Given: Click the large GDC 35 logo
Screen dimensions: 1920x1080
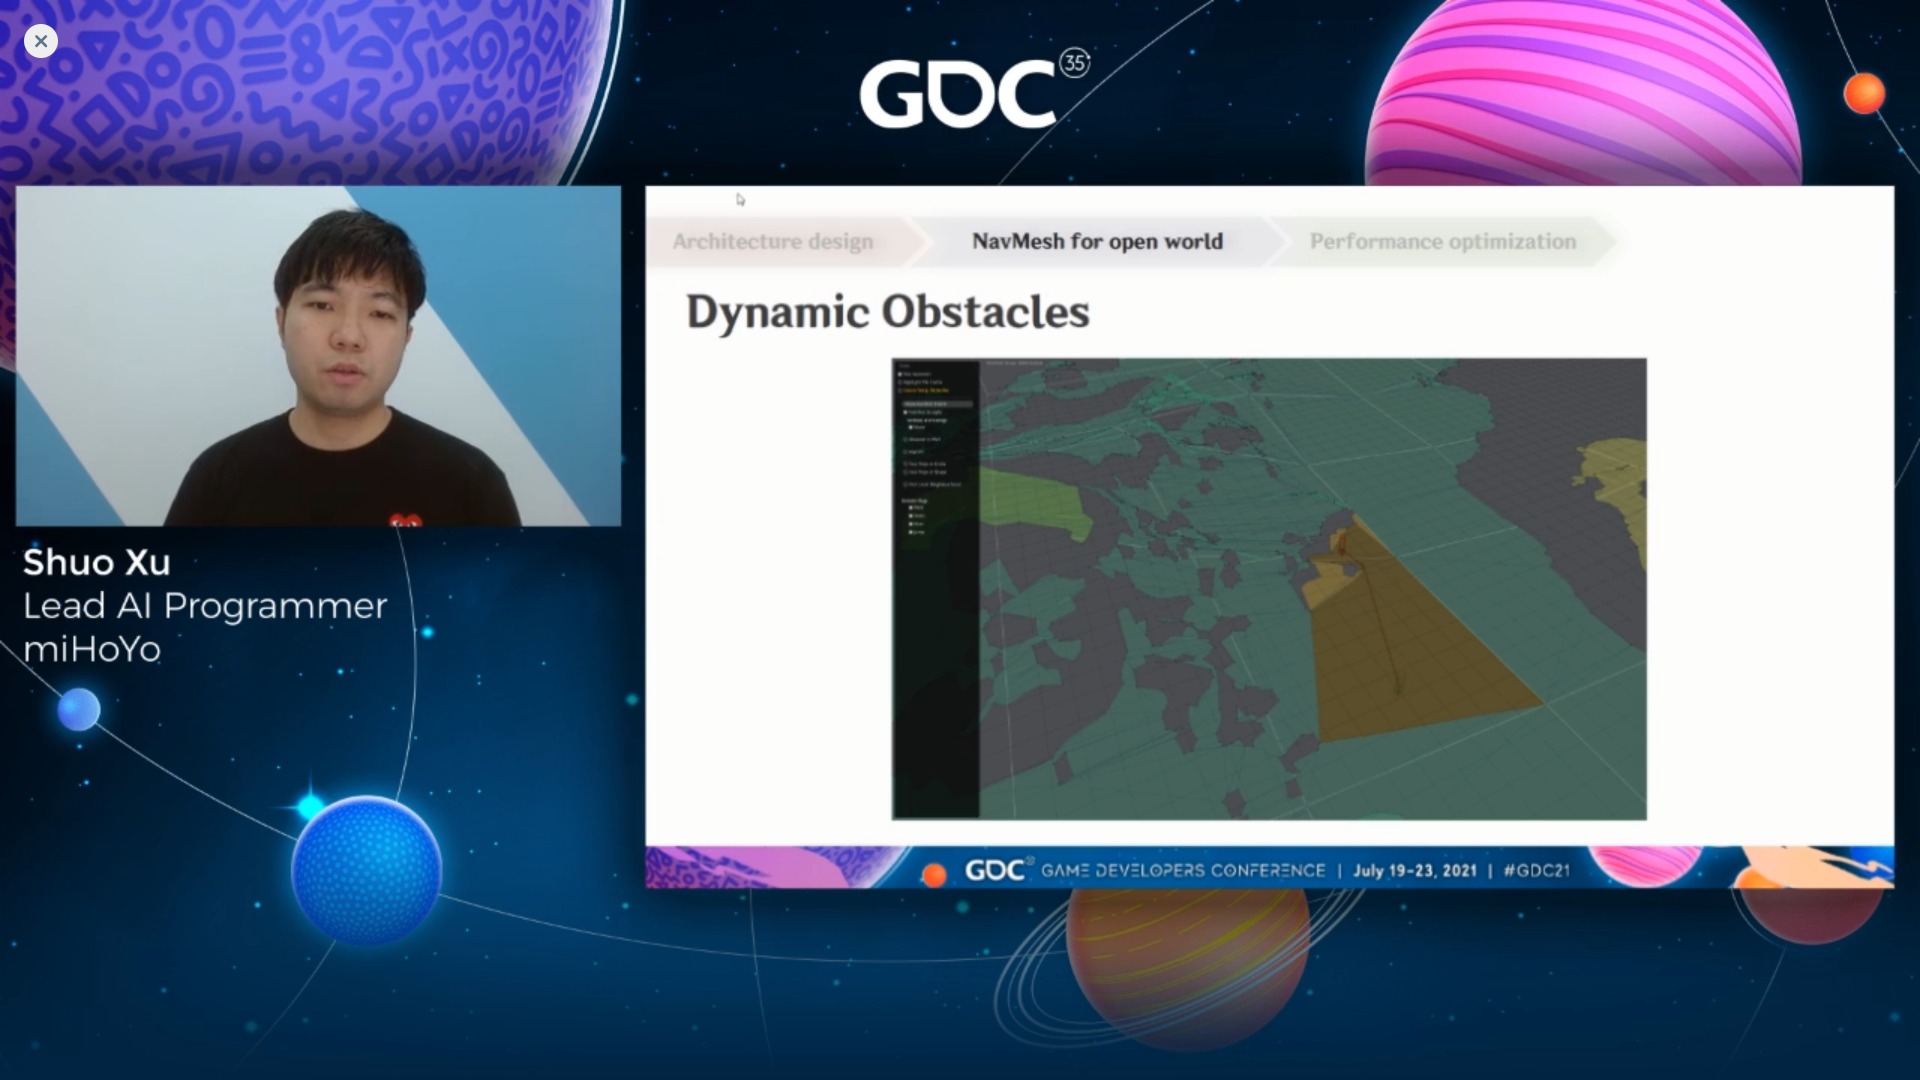Looking at the screenshot, I should point(973,90).
